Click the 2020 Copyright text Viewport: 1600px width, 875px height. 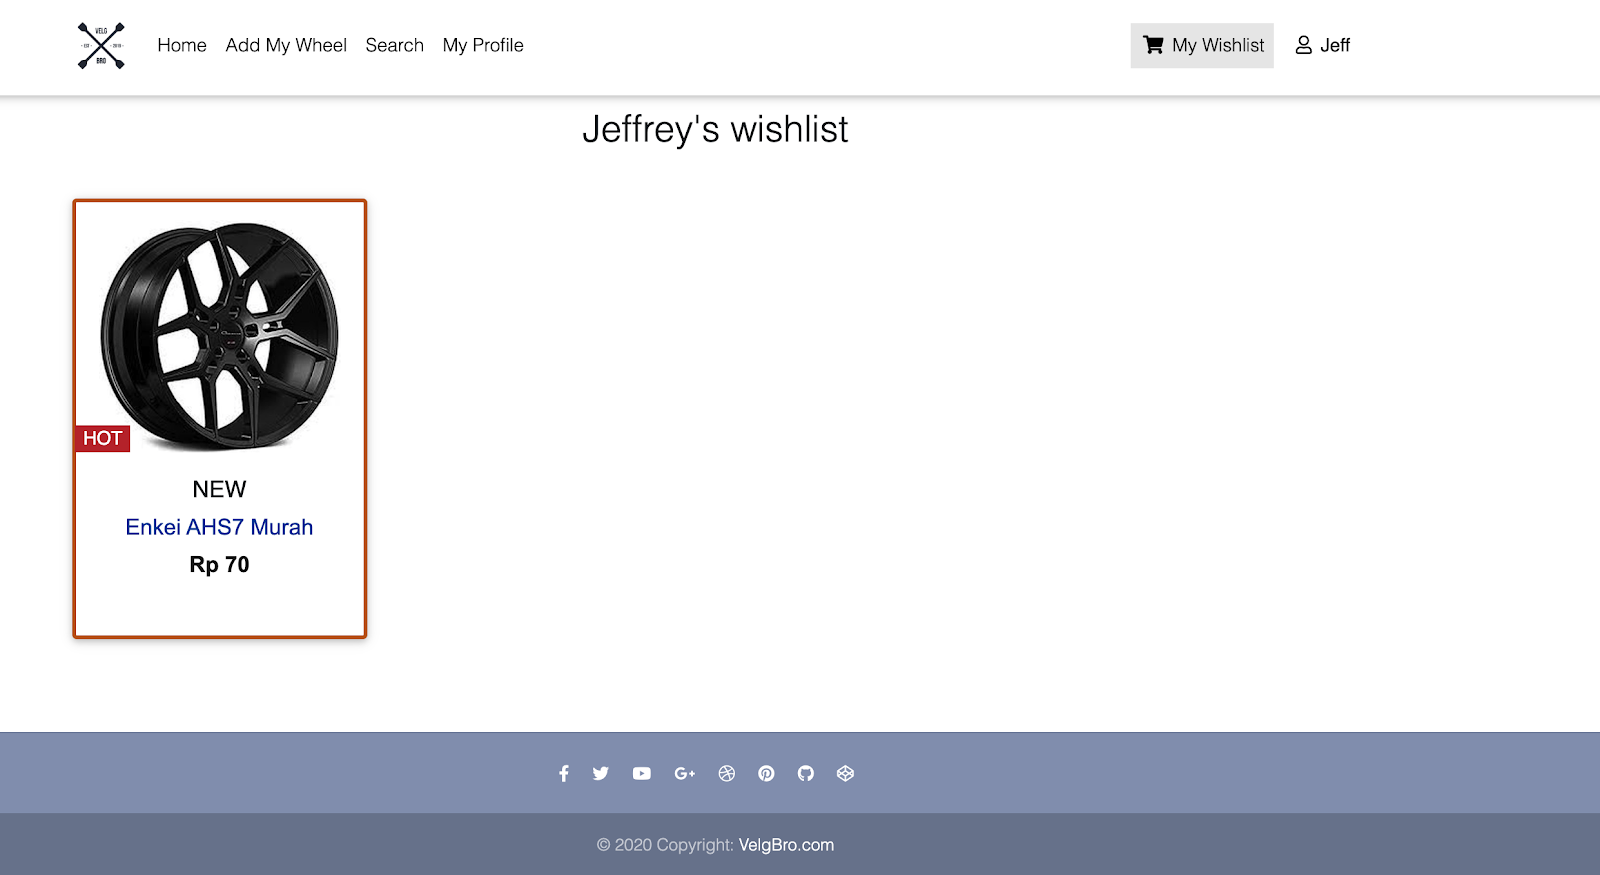[665, 845]
